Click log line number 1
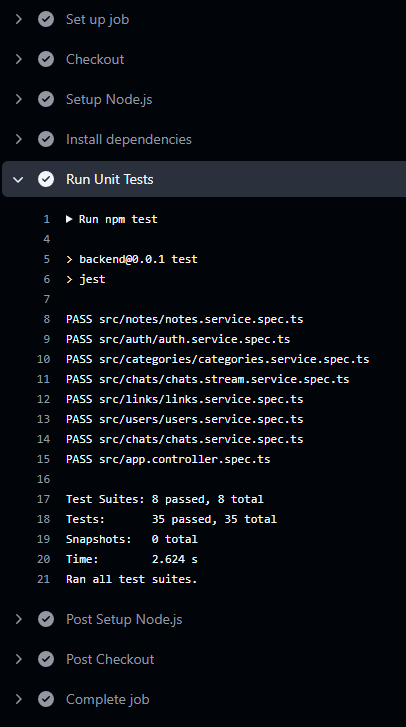 46,219
